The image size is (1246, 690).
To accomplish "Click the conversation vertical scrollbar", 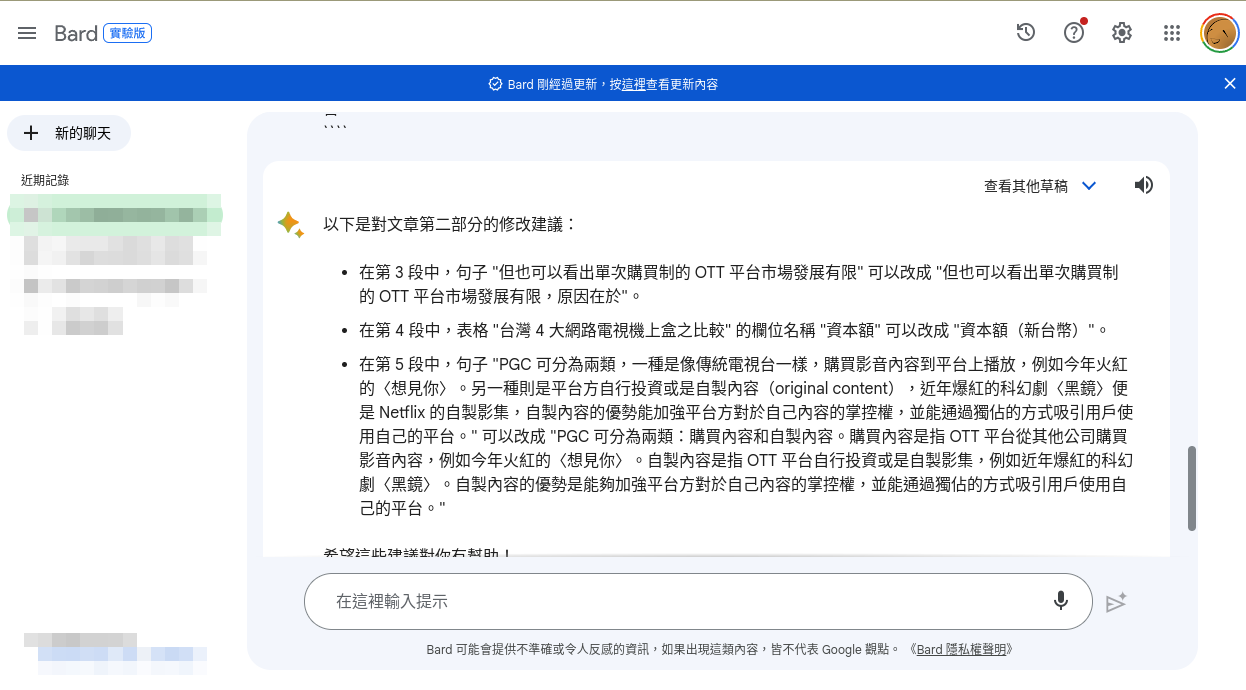I will tap(1191, 488).
